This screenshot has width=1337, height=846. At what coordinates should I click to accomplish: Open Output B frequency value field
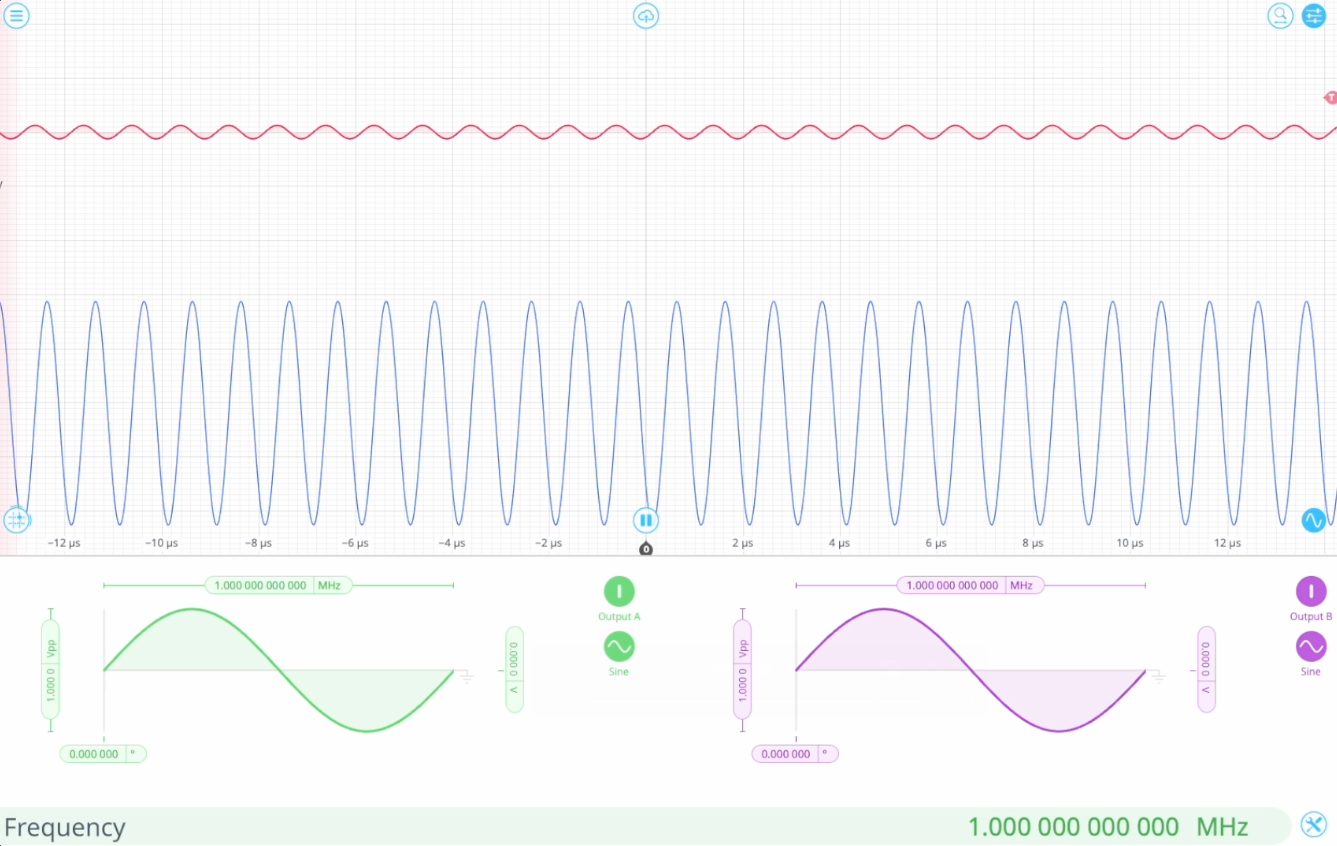tap(950, 585)
